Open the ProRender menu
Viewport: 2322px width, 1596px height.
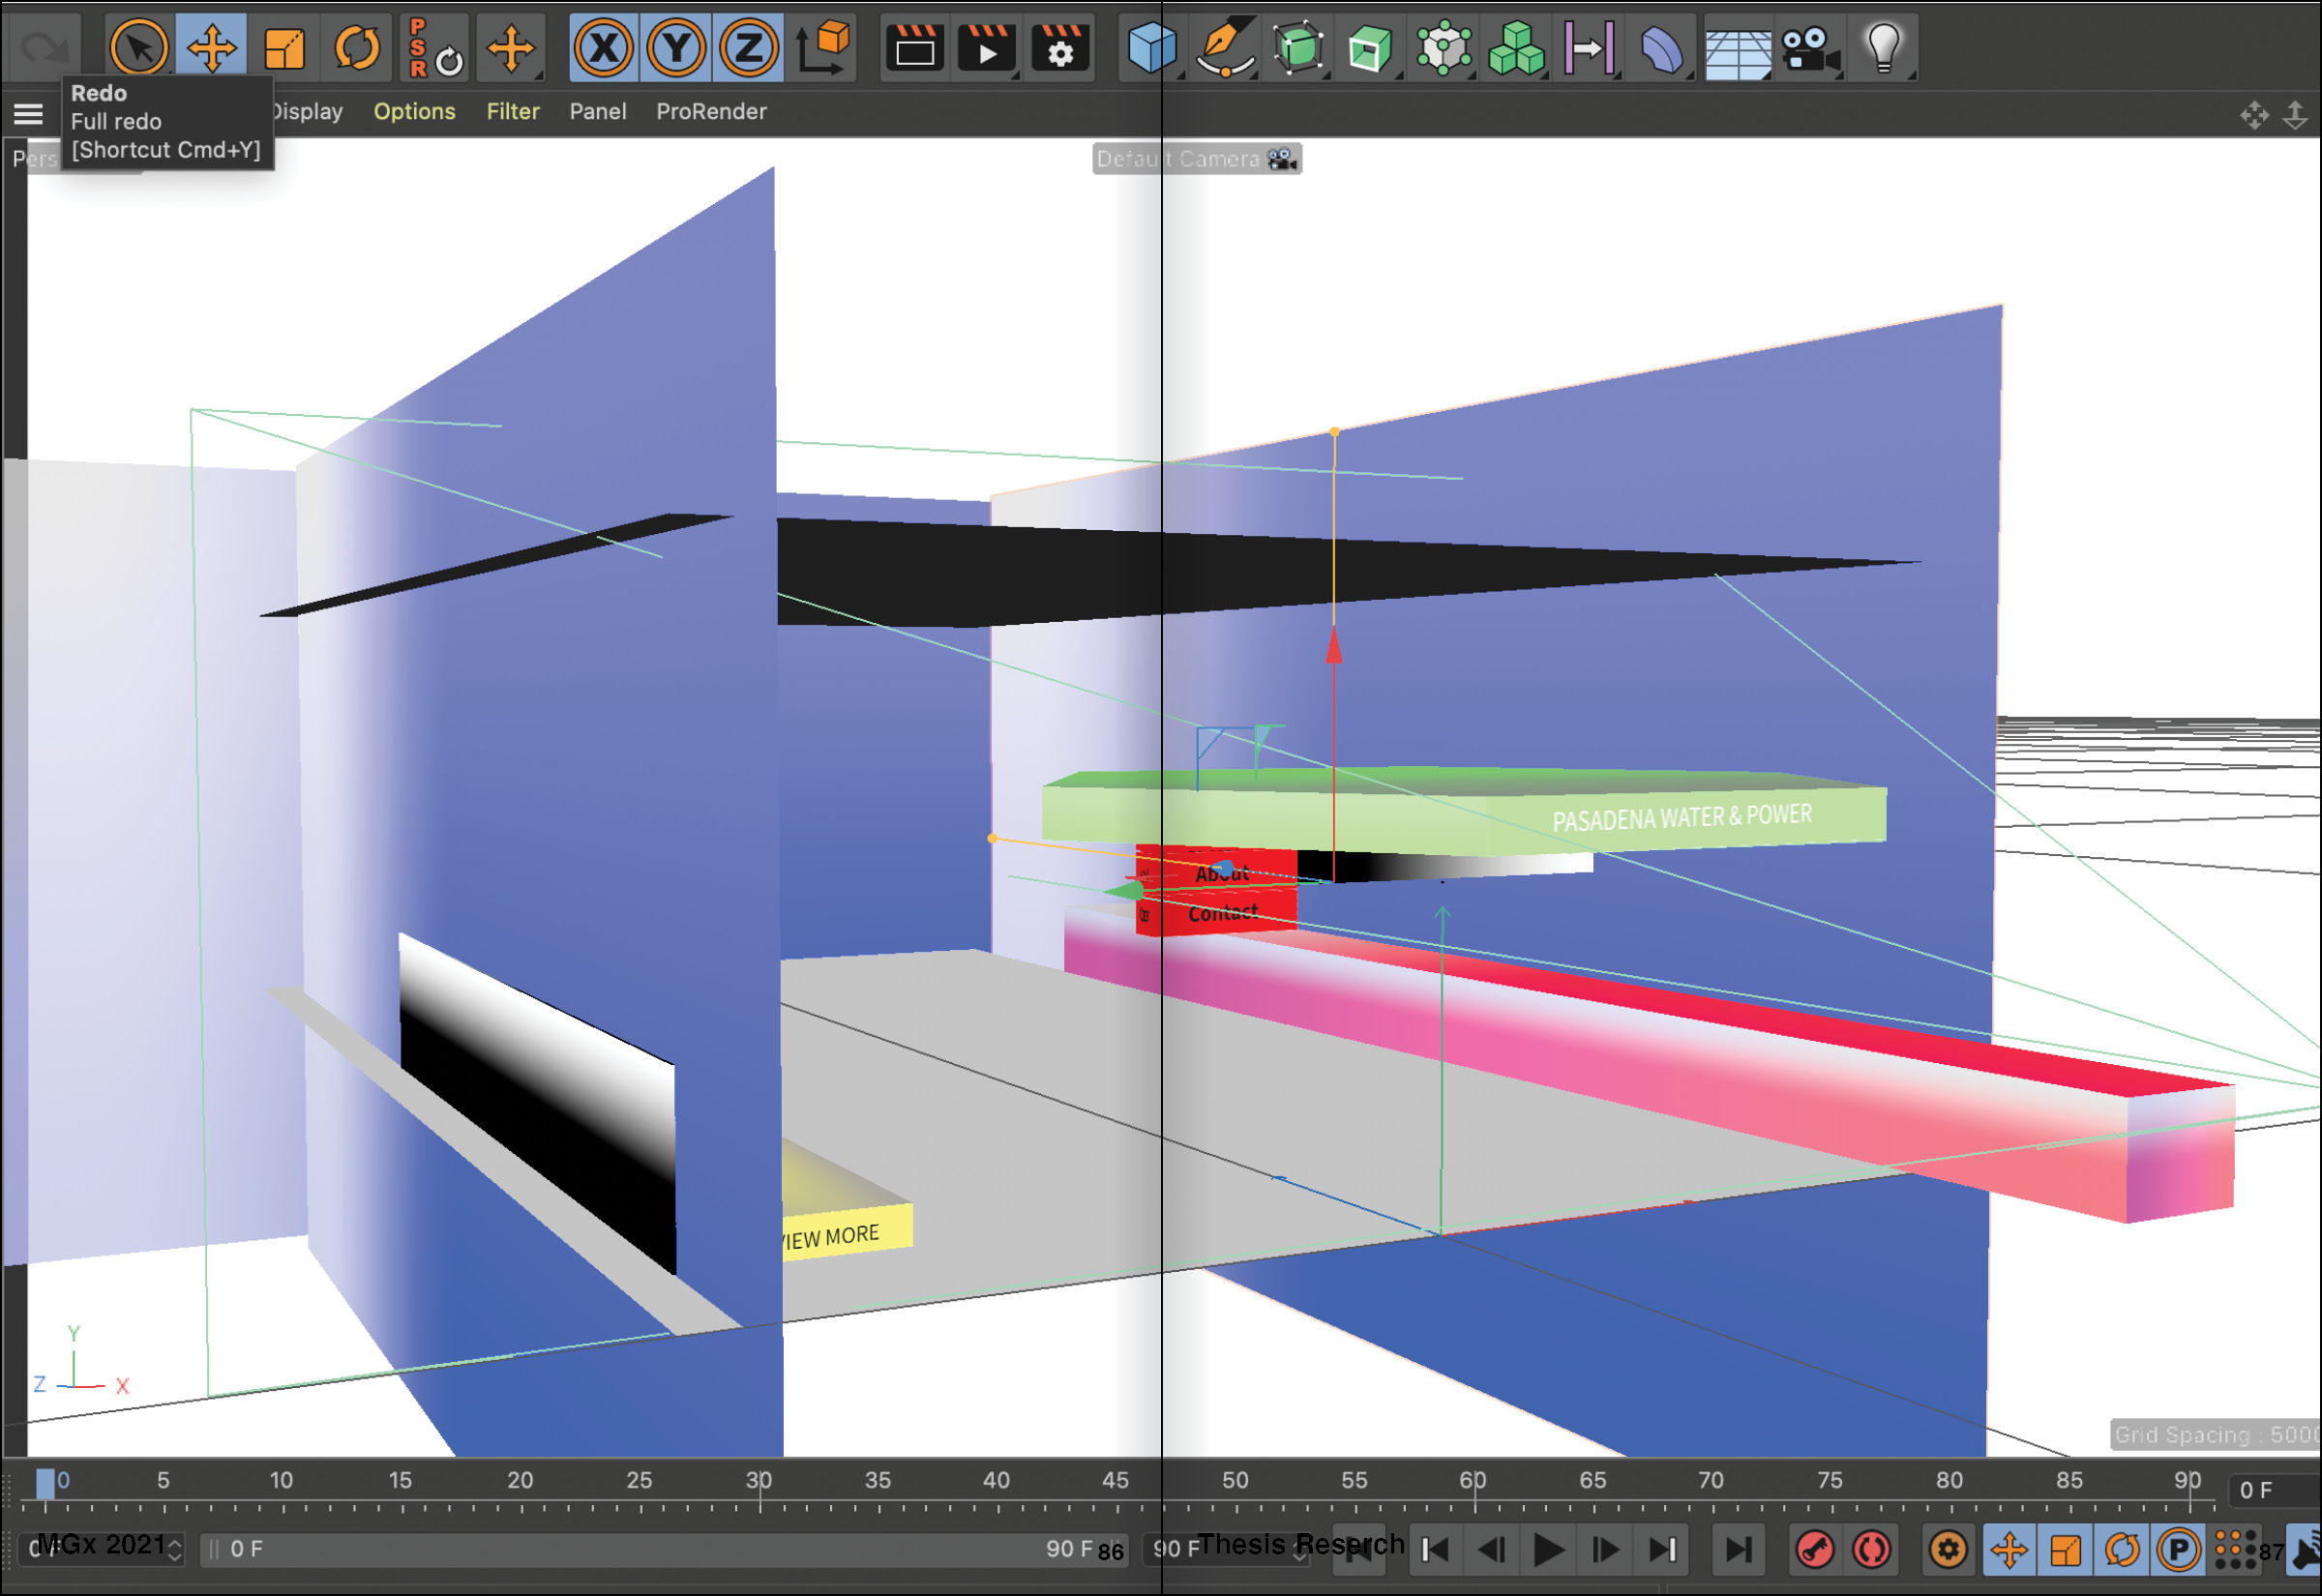[x=711, y=113]
